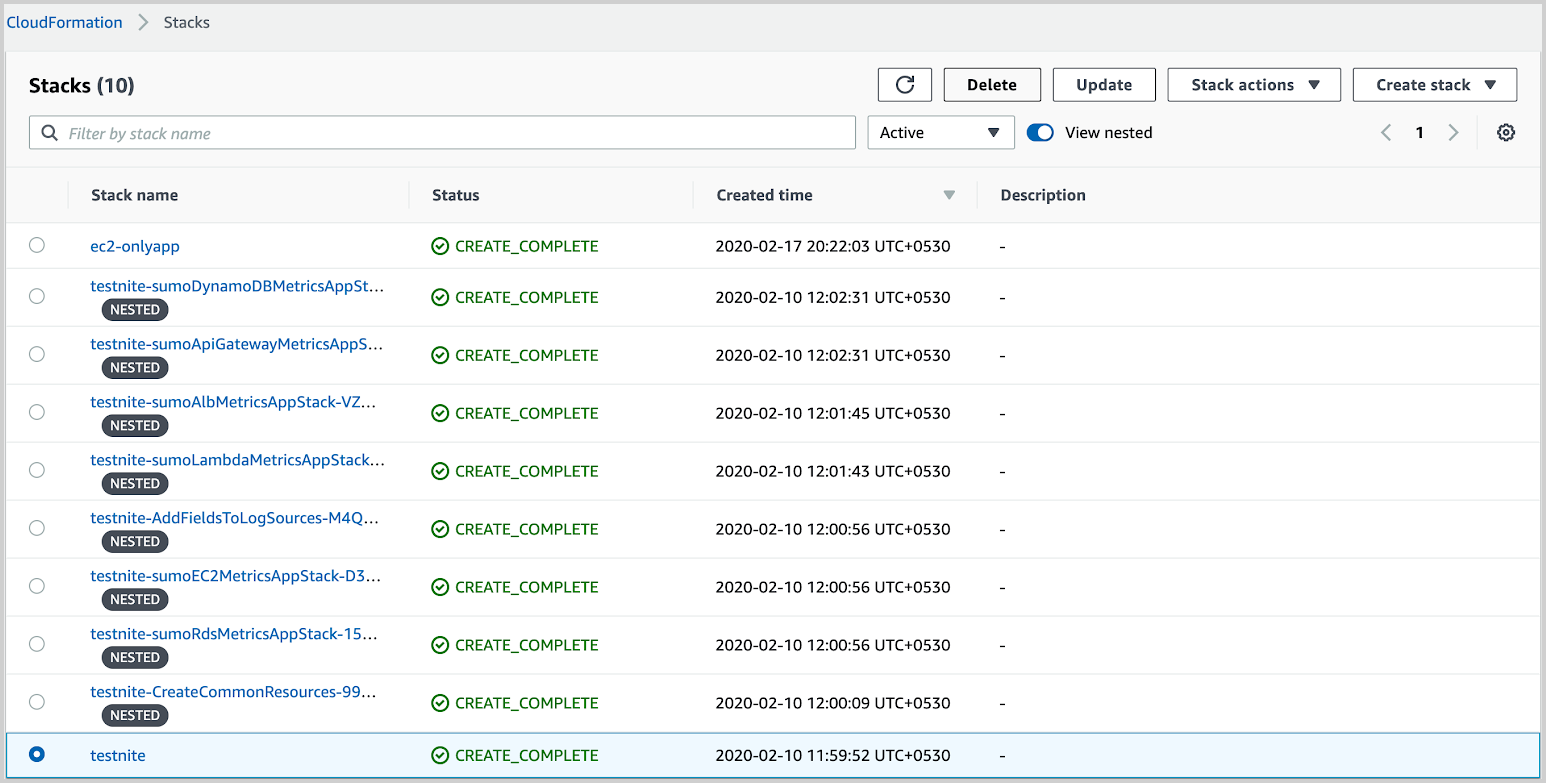1546x783 pixels.
Task: Click ec2-onlyapp green status check icon
Action: 440,246
